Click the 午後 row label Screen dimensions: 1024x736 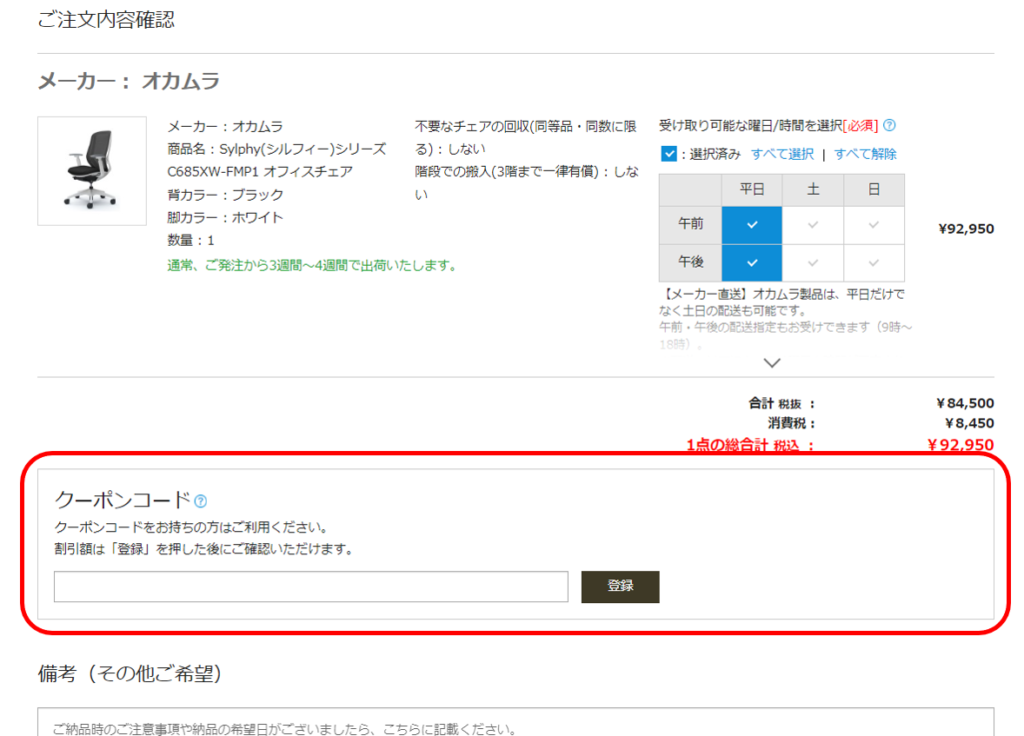pos(690,263)
